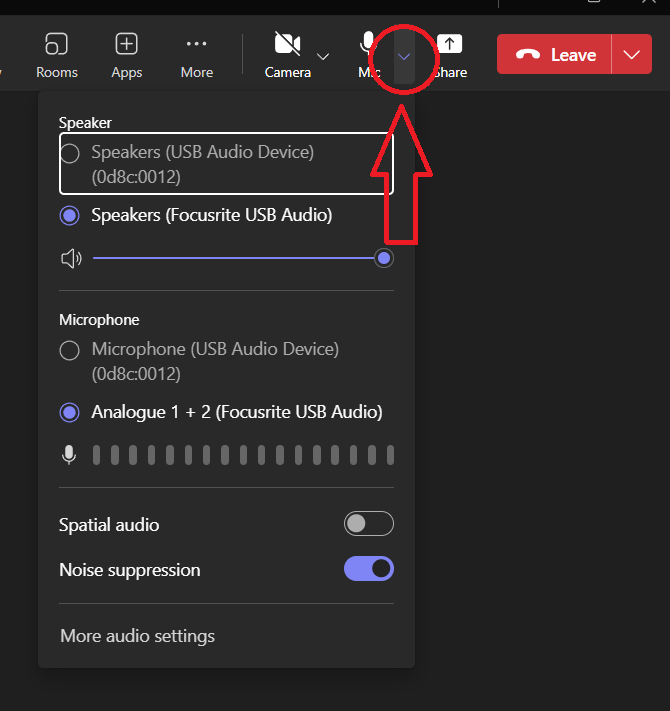Screen dimensions: 670x711
Task: Expand the Camera options chevron
Action: click(323, 56)
